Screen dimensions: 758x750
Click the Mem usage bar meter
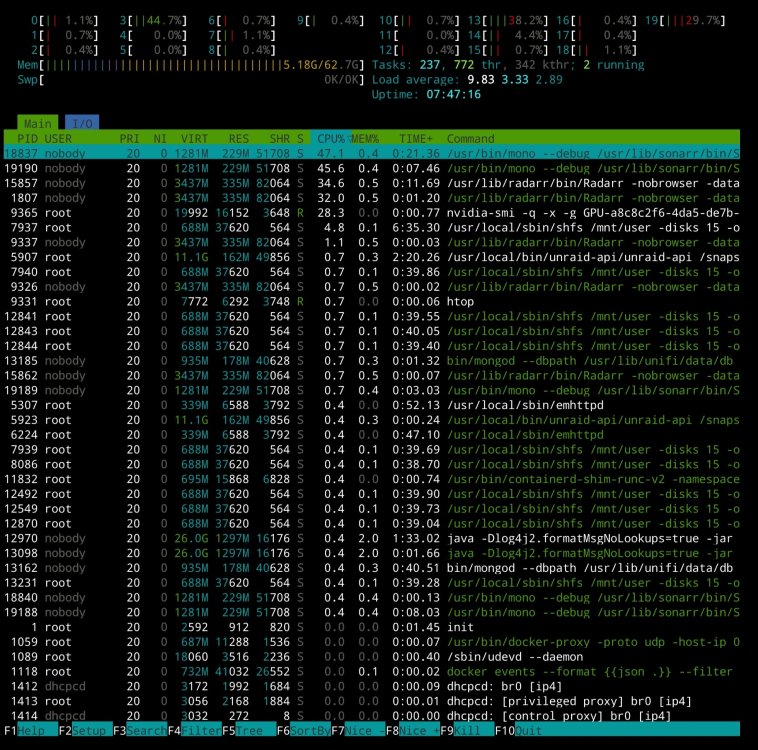click(x=190, y=65)
